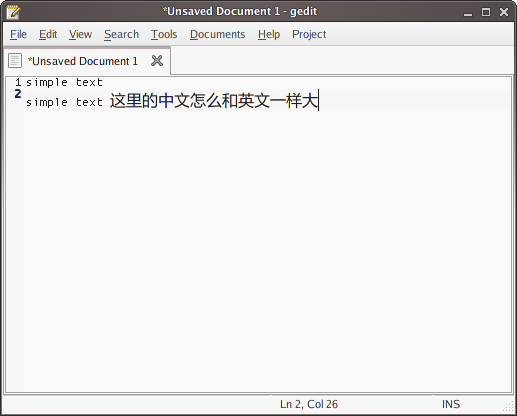Click the Ln 2, Col 26 status
The image size is (517, 416).
coord(309,404)
